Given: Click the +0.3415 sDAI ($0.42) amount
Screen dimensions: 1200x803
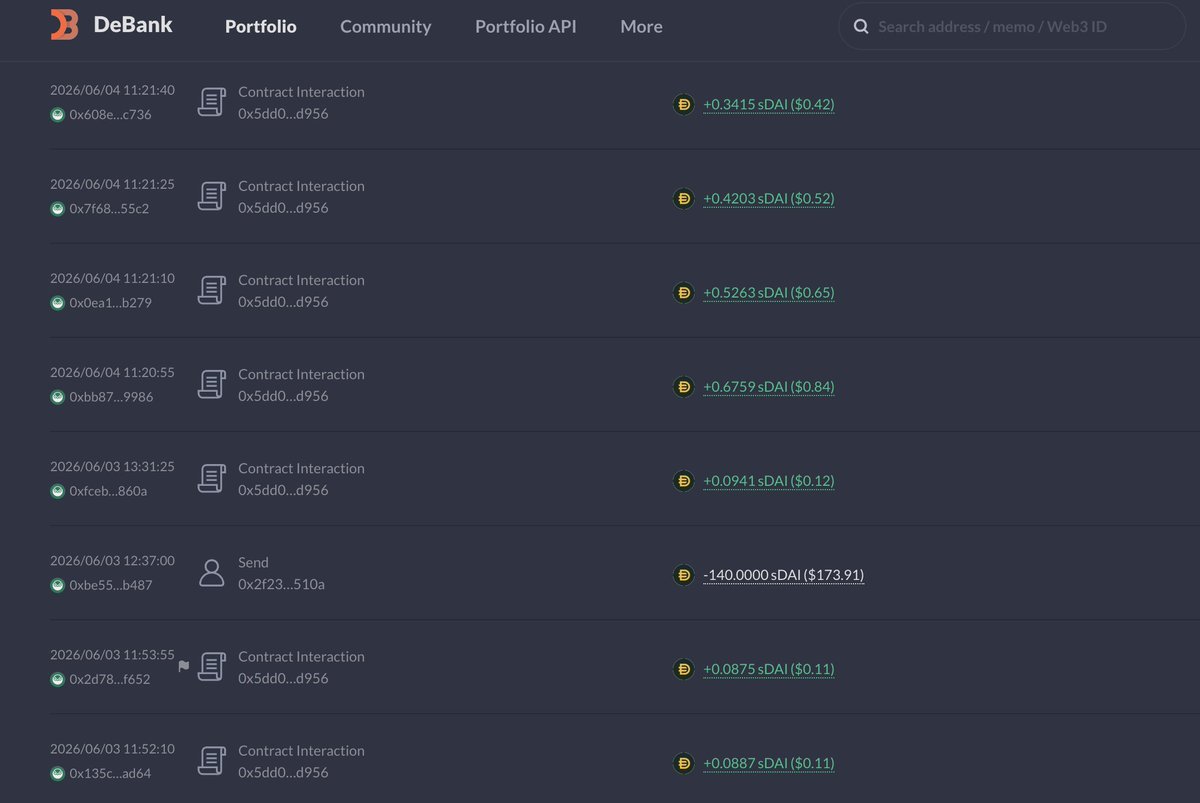Looking at the screenshot, I should 768,104.
